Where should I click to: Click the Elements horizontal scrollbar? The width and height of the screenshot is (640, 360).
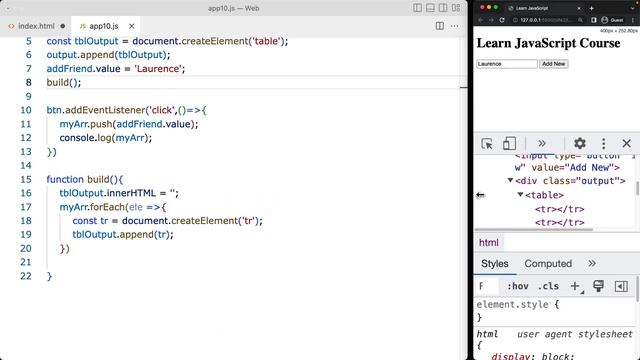point(533,230)
